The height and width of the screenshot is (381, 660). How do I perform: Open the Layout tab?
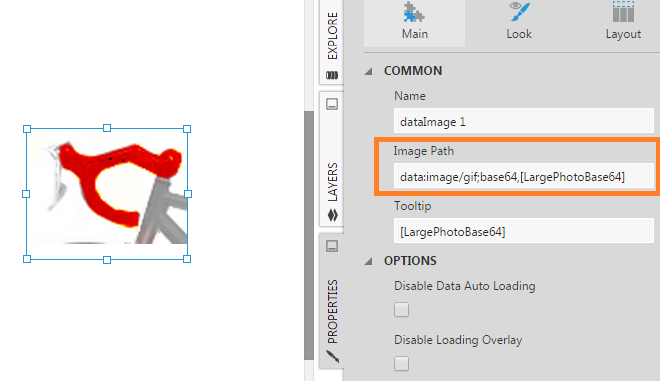tap(623, 22)
